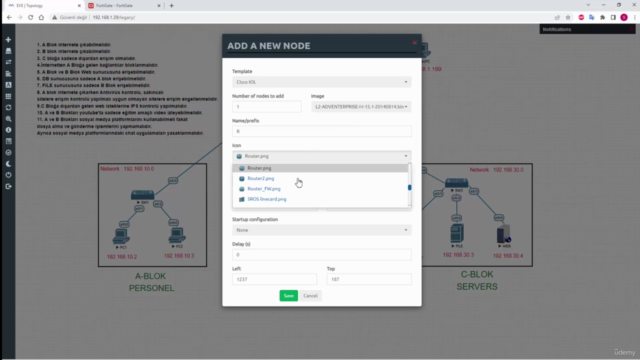
Task: Click the SW1 switch in A-BLOK
Action: click(142, 196)
